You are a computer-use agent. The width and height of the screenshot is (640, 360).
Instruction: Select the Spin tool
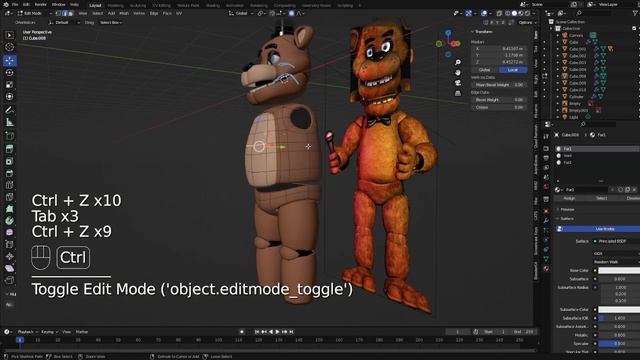pyautogui.click(x=9, y=220)
